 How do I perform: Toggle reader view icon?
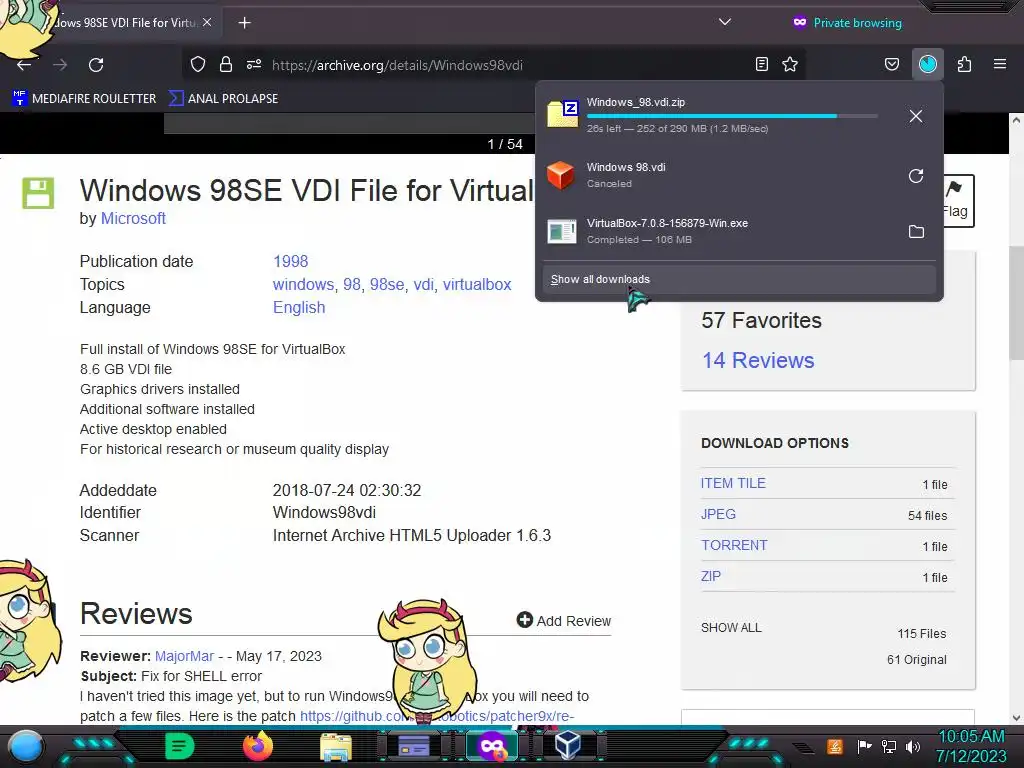coord(761,64)
